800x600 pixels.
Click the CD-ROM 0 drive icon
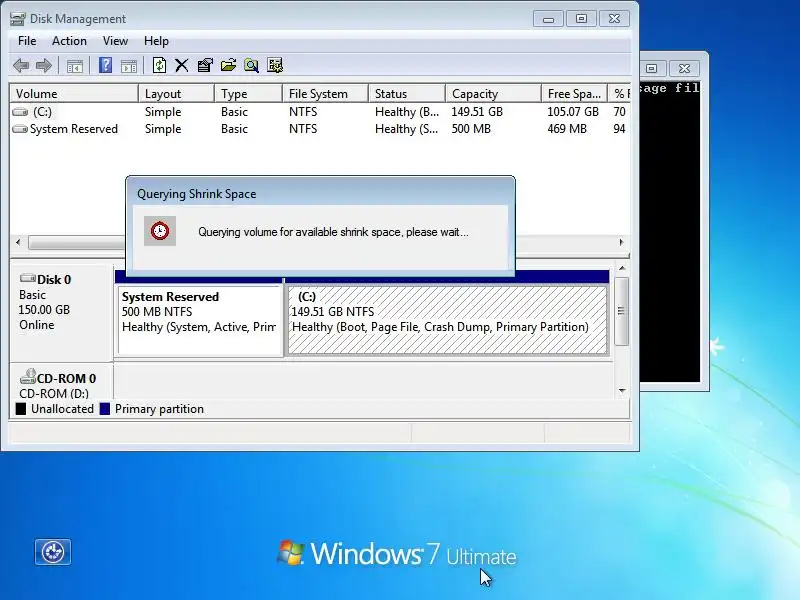28,377
